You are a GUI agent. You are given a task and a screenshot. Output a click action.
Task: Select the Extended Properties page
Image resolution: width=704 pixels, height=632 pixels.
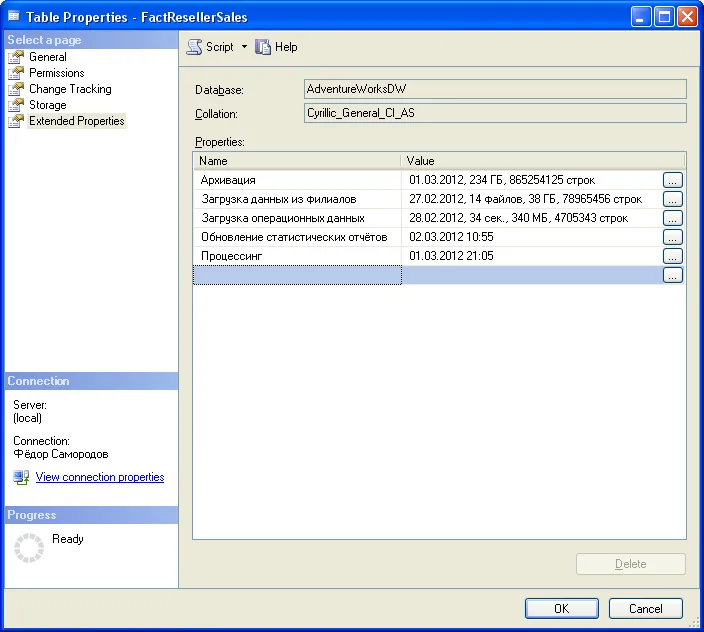(76, 121)
